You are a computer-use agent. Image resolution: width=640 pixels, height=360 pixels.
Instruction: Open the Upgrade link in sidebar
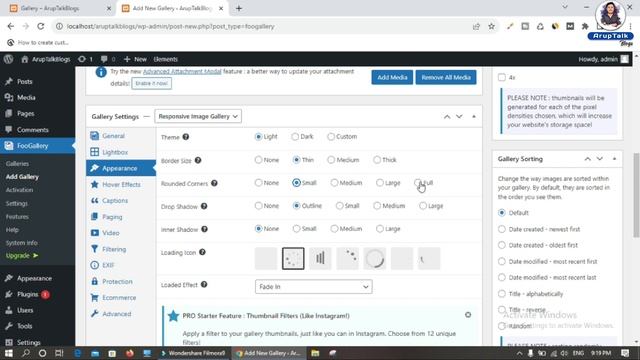point(22,256)
